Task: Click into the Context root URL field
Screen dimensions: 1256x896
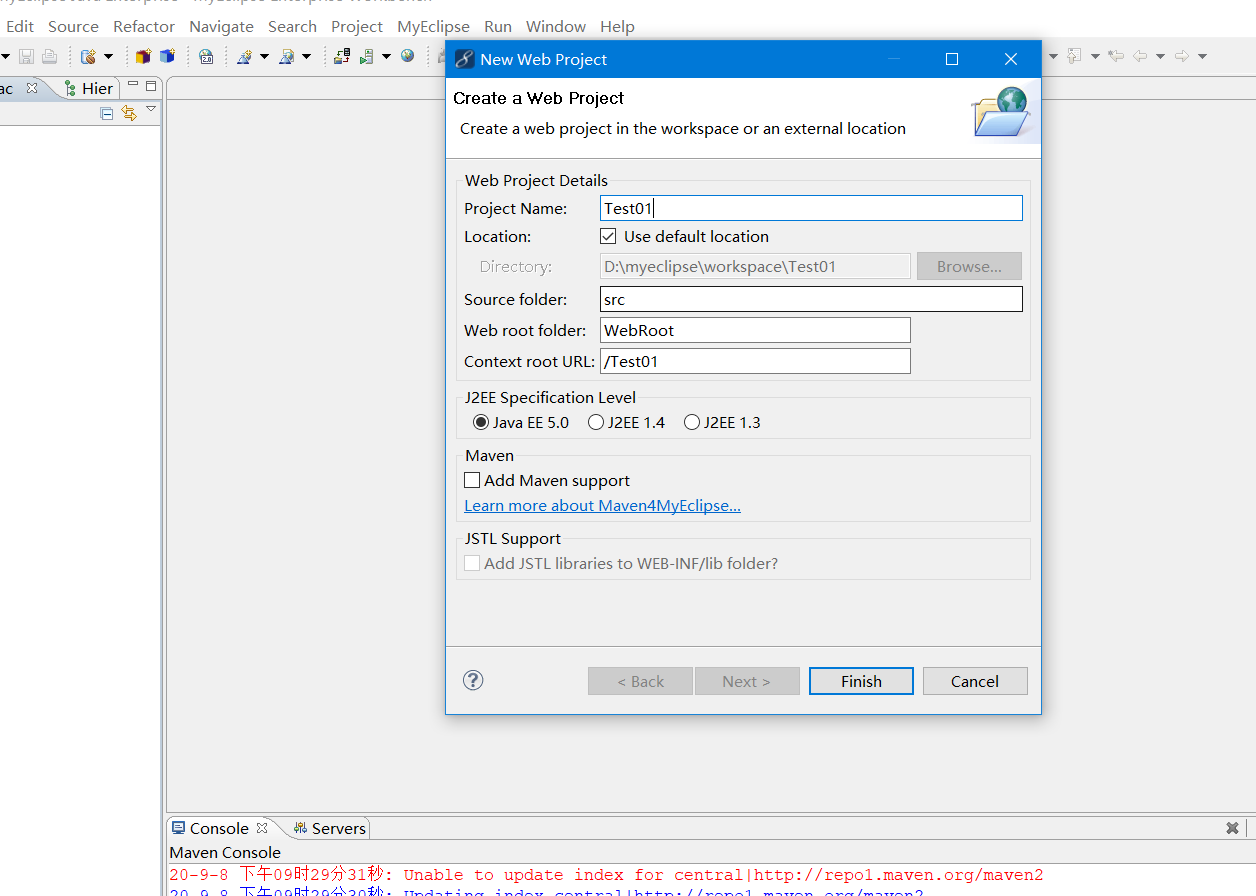Action: point(755,361)
